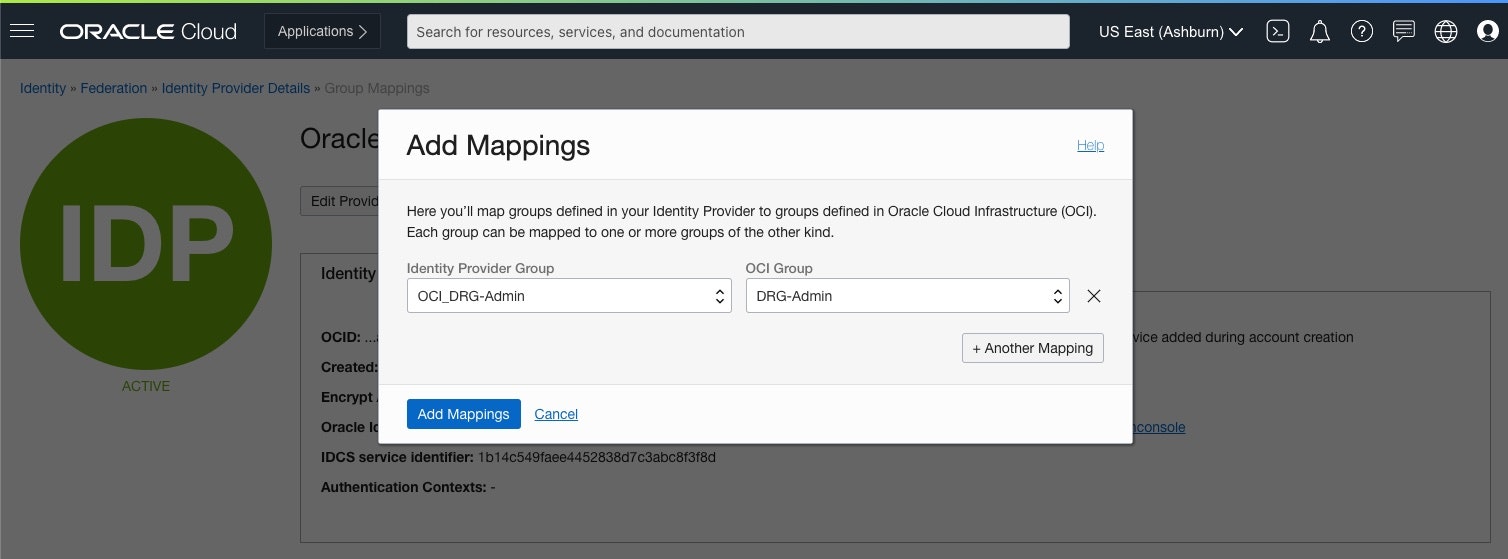
Task: Remove the mapping row with X icon
Action: (x=1094, y=296)
